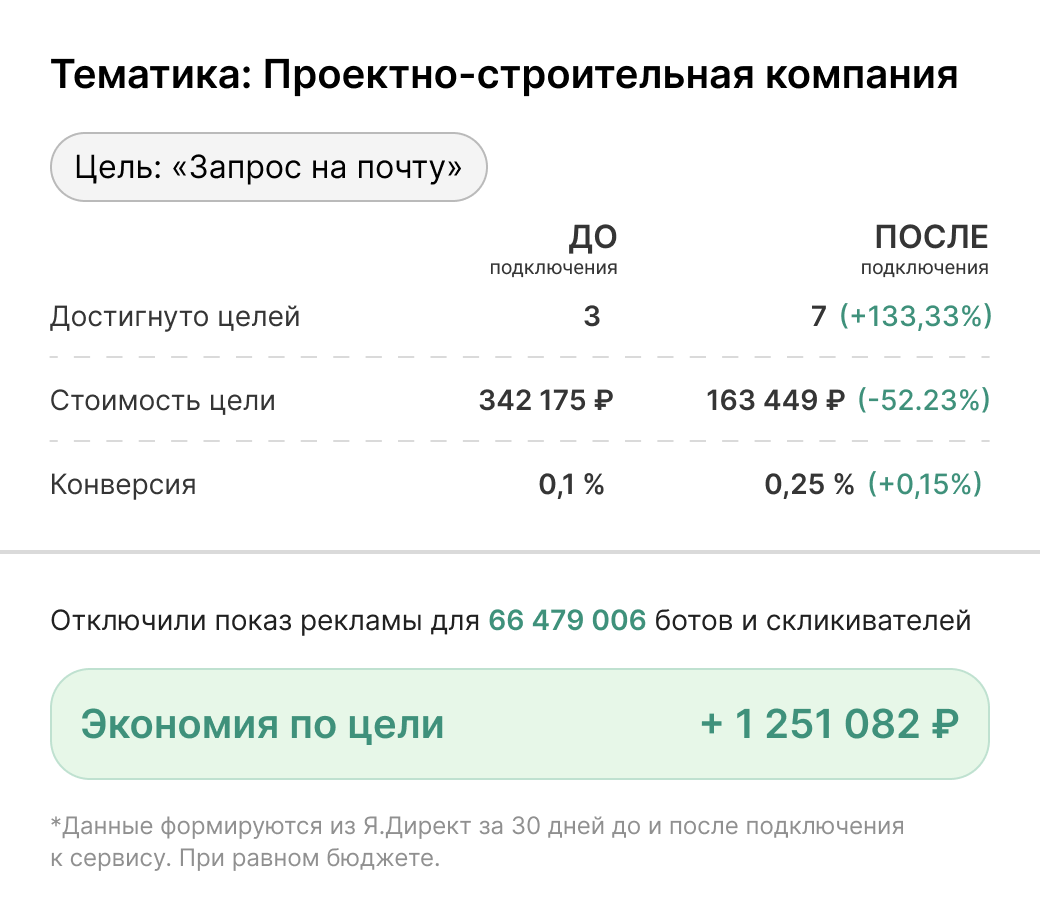Click the Экономия по цели banner label
Viewport: 1040px width, 924px height.
[x=262, y=725]
